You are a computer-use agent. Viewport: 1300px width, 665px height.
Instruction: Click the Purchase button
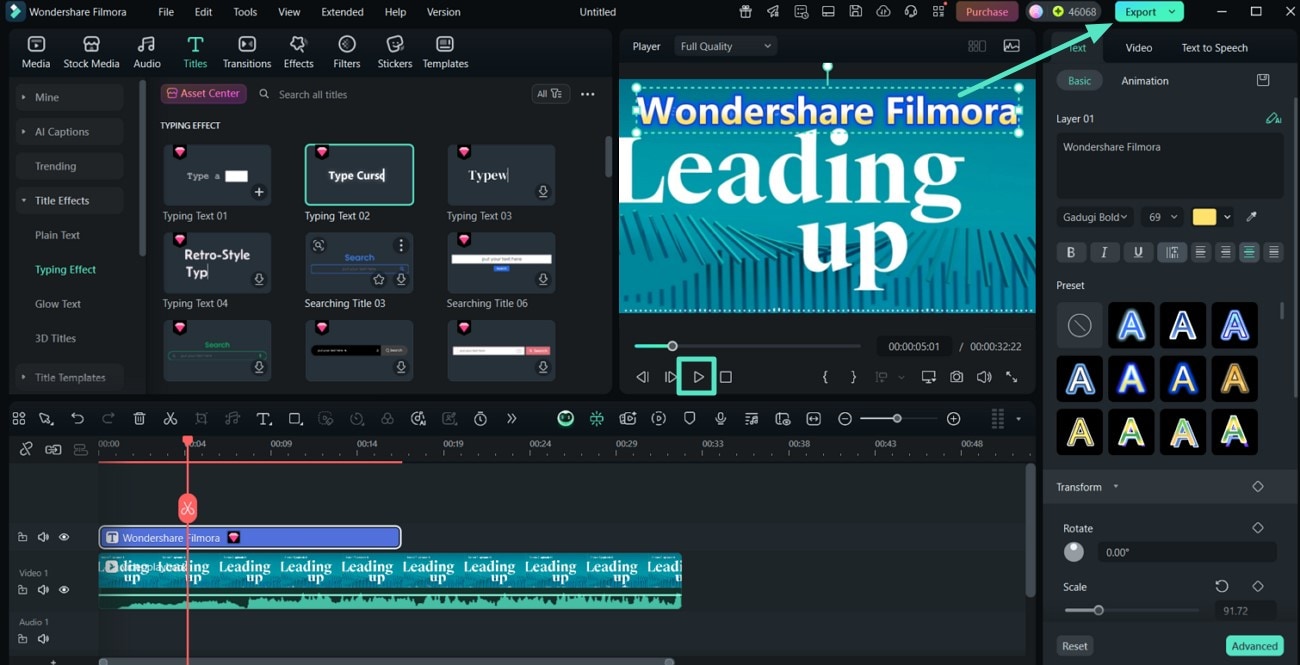(987, 12)
